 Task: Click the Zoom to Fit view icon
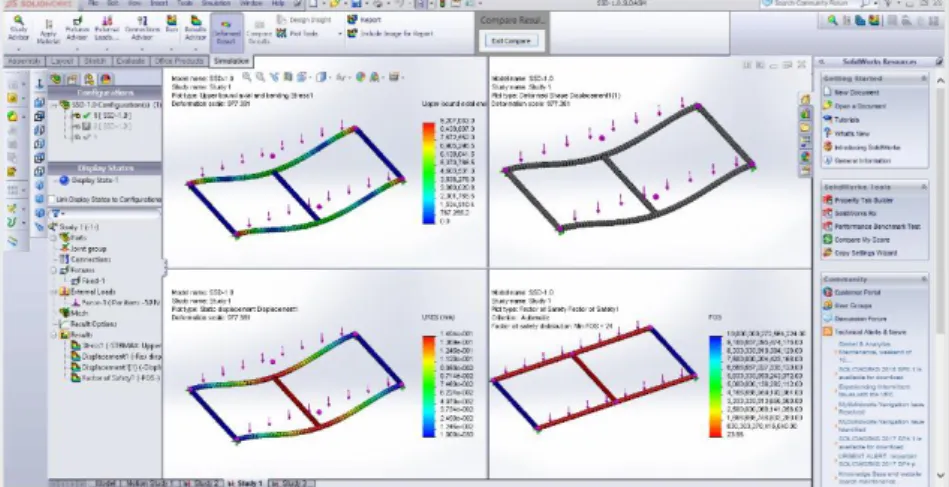pyautogui.click(x=248, y=77)
